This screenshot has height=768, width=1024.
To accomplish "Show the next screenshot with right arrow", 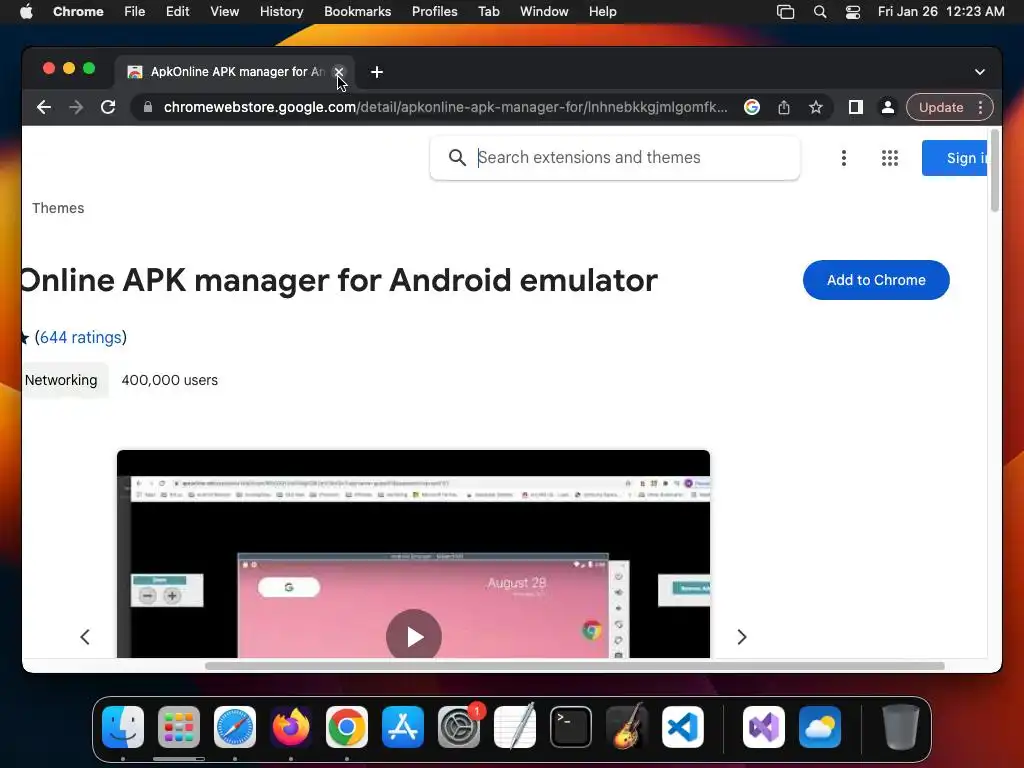I will [741, 637].
